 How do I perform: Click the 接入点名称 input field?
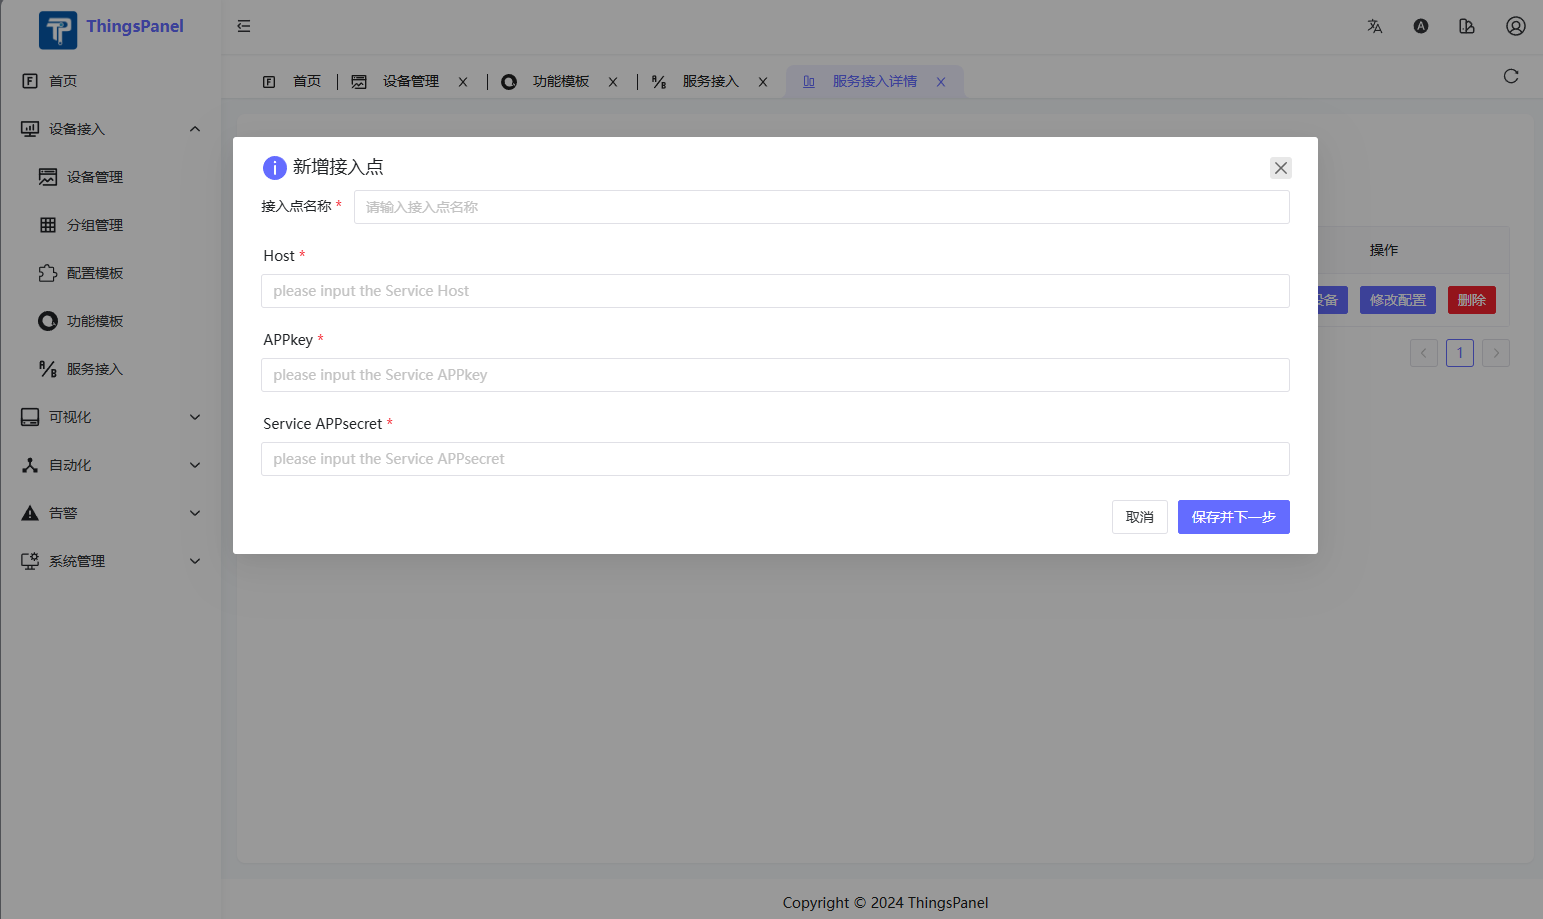[x=820, y=207]
